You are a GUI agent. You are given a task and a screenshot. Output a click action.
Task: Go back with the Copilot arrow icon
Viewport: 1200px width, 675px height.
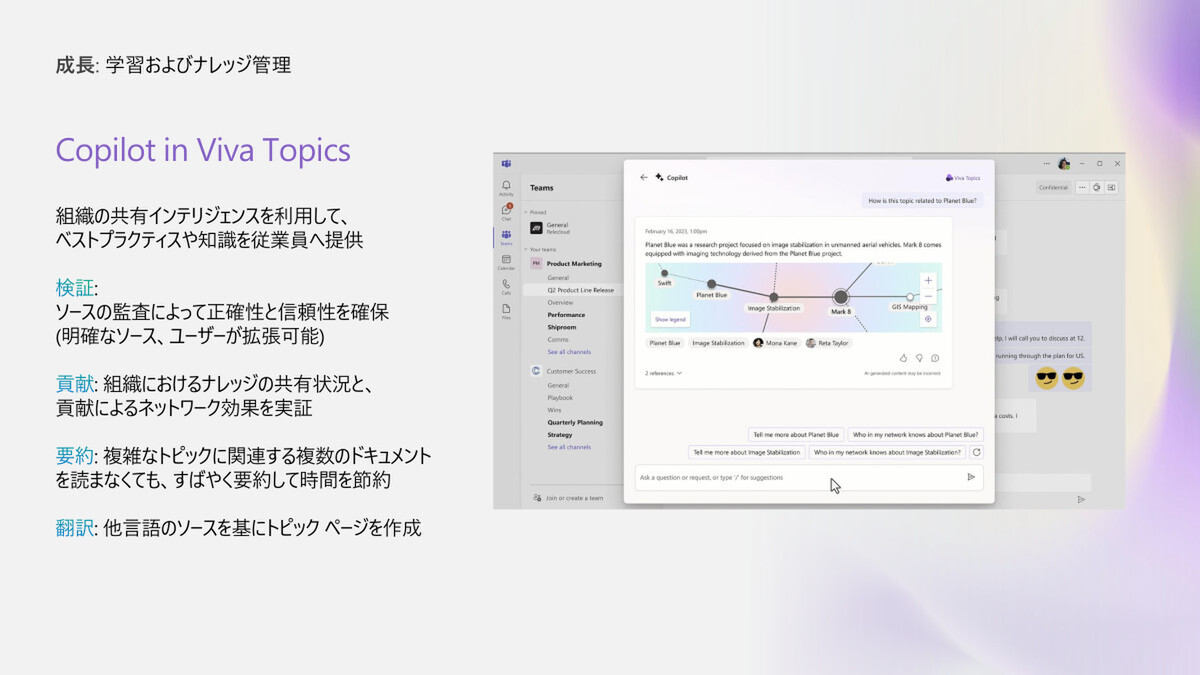click(x=643, y=177)
